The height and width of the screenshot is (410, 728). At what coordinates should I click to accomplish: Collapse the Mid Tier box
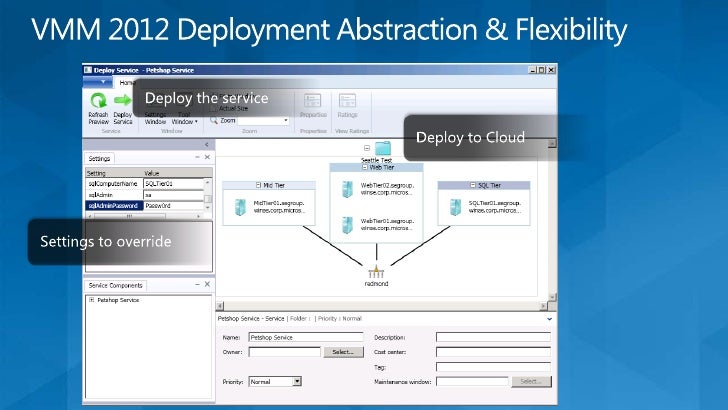pyautogui.click(x=258, y=185)
